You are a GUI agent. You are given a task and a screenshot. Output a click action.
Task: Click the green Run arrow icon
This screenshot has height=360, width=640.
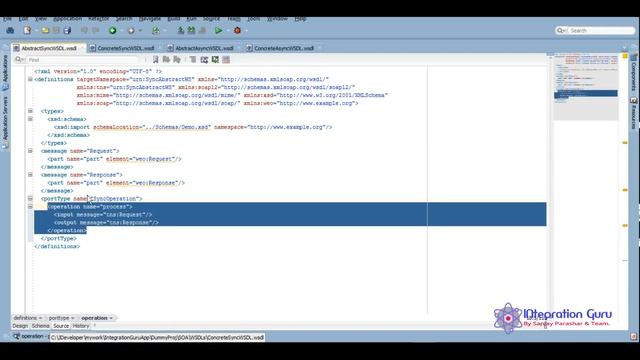pos(219,31)
